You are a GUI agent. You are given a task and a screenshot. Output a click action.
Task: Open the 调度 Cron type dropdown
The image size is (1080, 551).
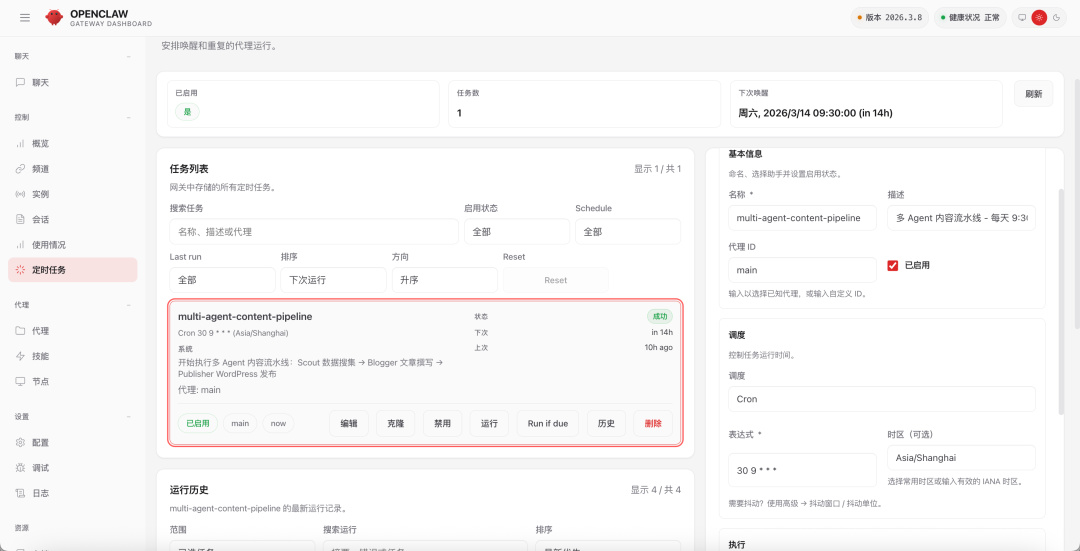point(882,399)
